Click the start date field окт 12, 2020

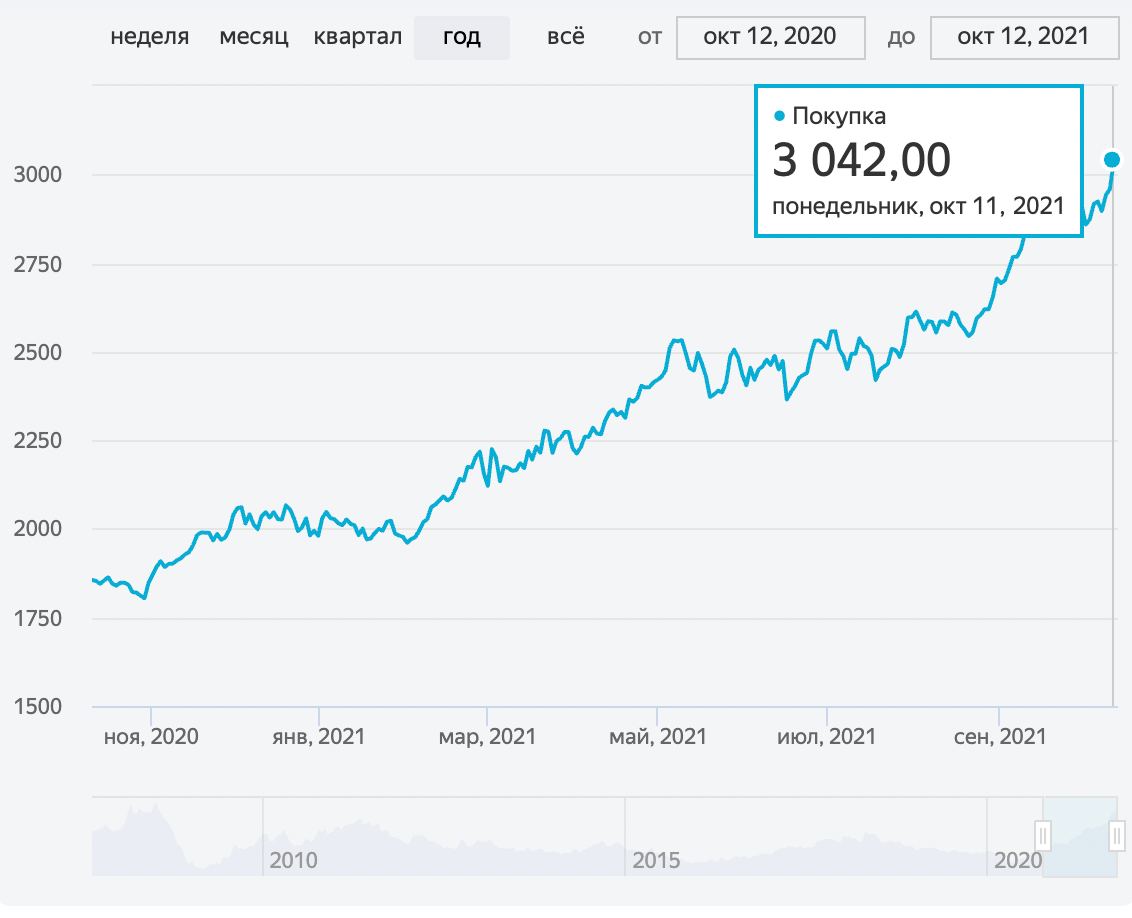point(770,38)
